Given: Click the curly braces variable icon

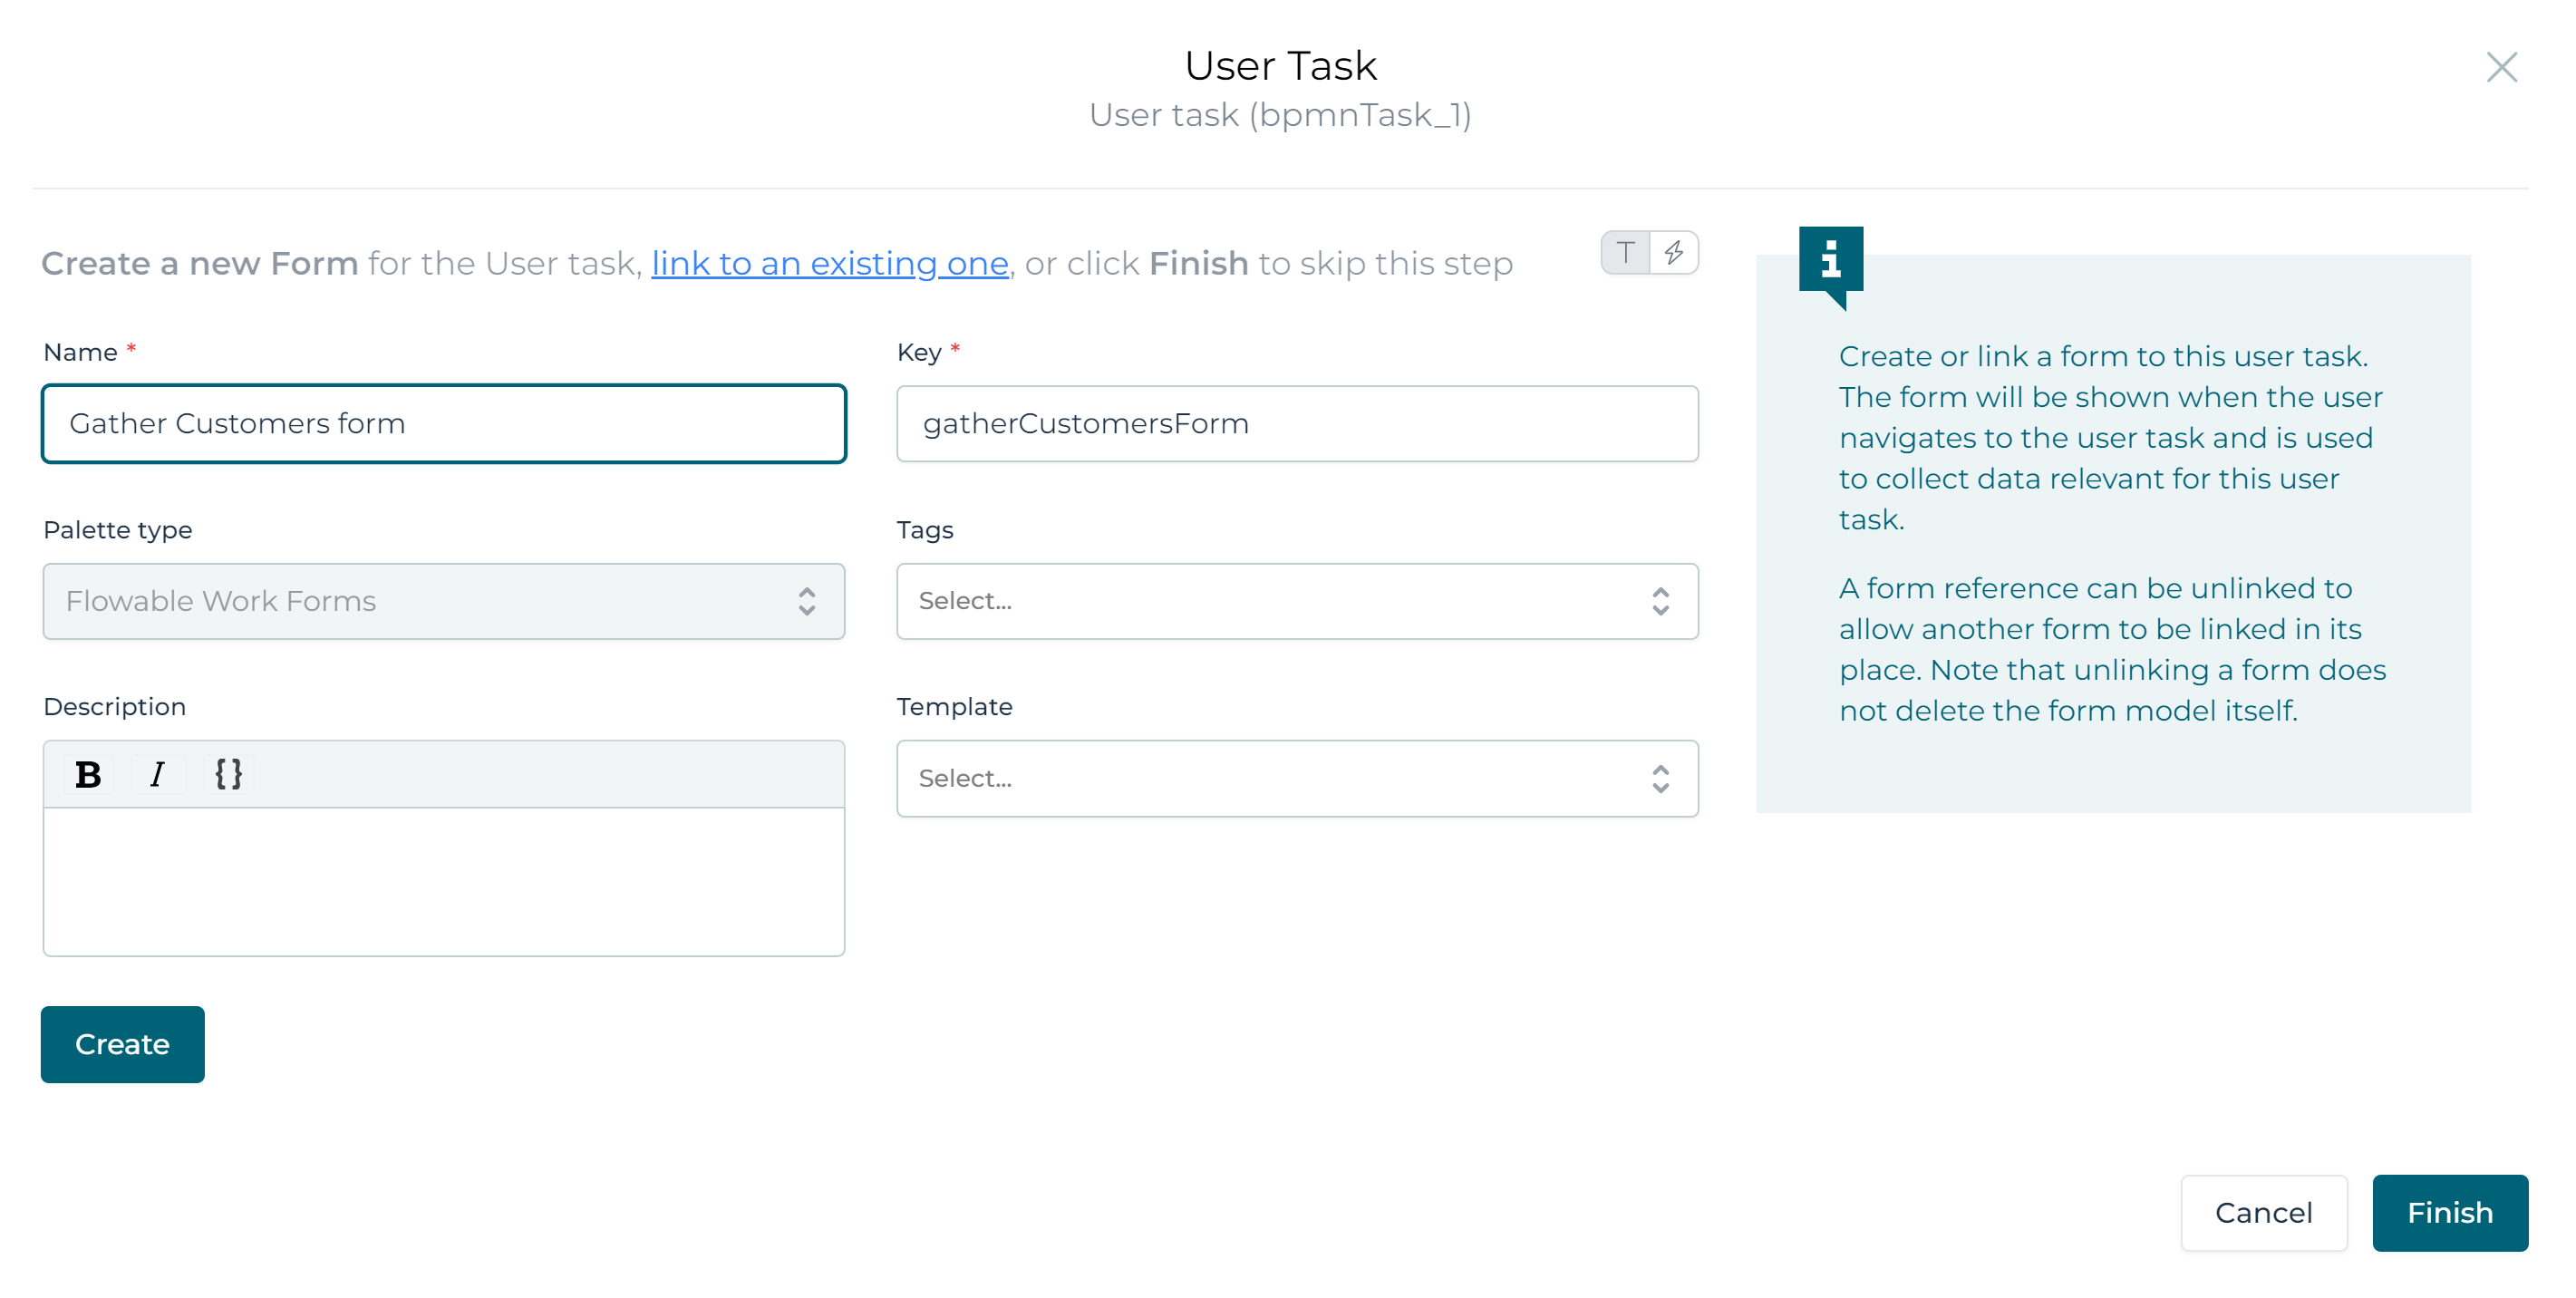Looking at the screenshot, I should 228,772.
